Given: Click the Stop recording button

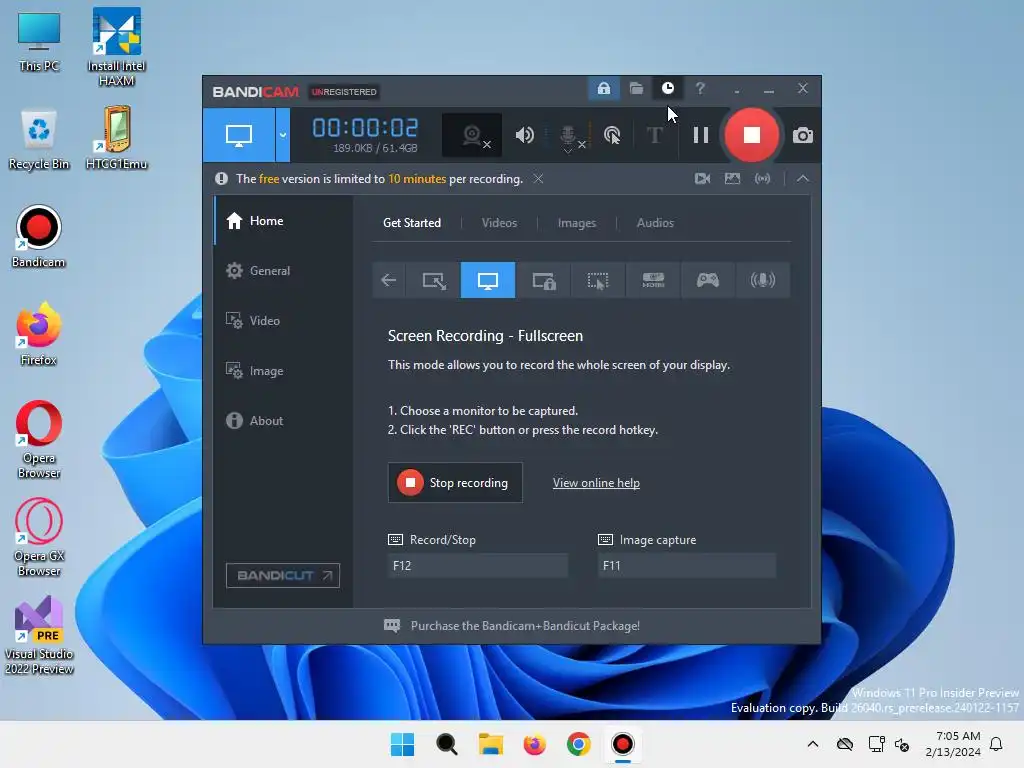Looking at the screenshot, I should (455, 483).
